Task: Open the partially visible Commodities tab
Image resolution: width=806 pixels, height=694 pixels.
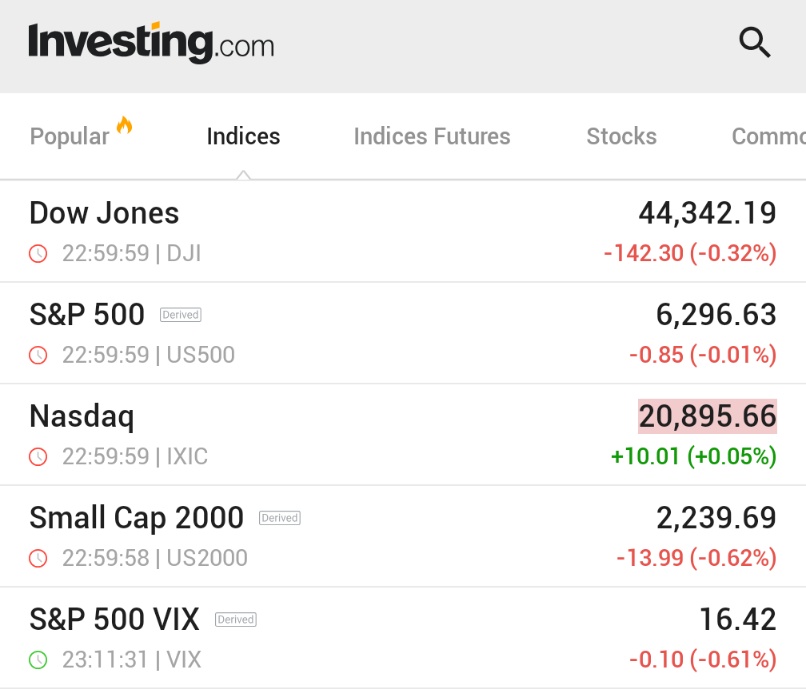Action: (x=768, y=137)
